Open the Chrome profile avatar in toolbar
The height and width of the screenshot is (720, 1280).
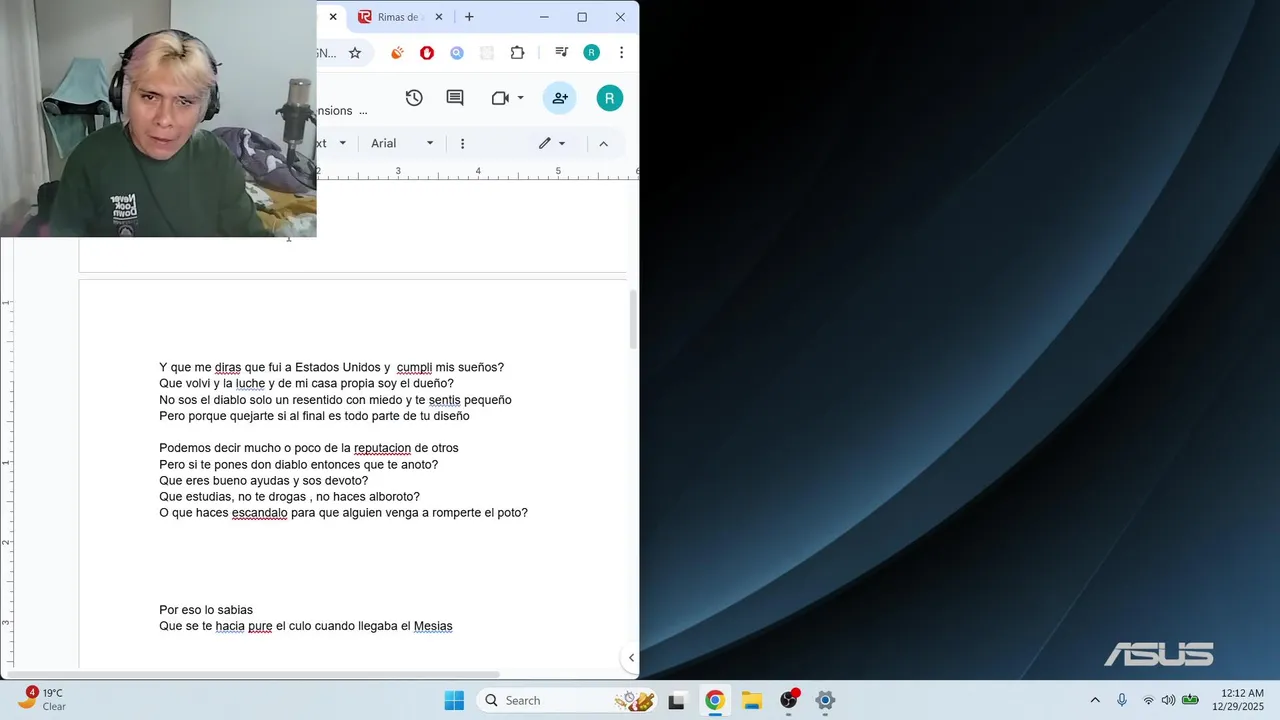(592, 53)
